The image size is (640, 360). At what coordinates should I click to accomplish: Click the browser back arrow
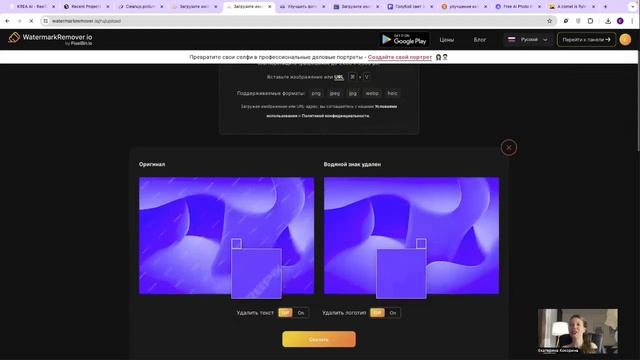[7, 21]
